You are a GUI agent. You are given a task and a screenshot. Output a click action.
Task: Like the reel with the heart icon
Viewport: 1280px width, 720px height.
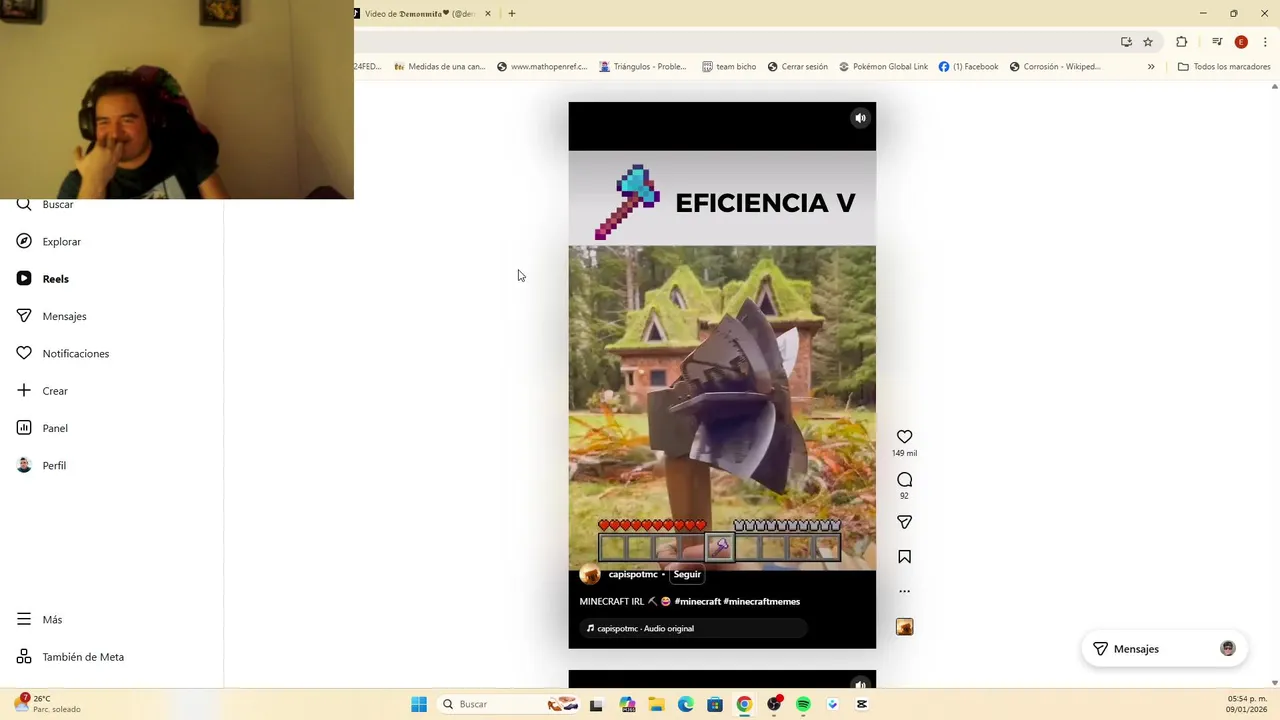coord(904,437)
